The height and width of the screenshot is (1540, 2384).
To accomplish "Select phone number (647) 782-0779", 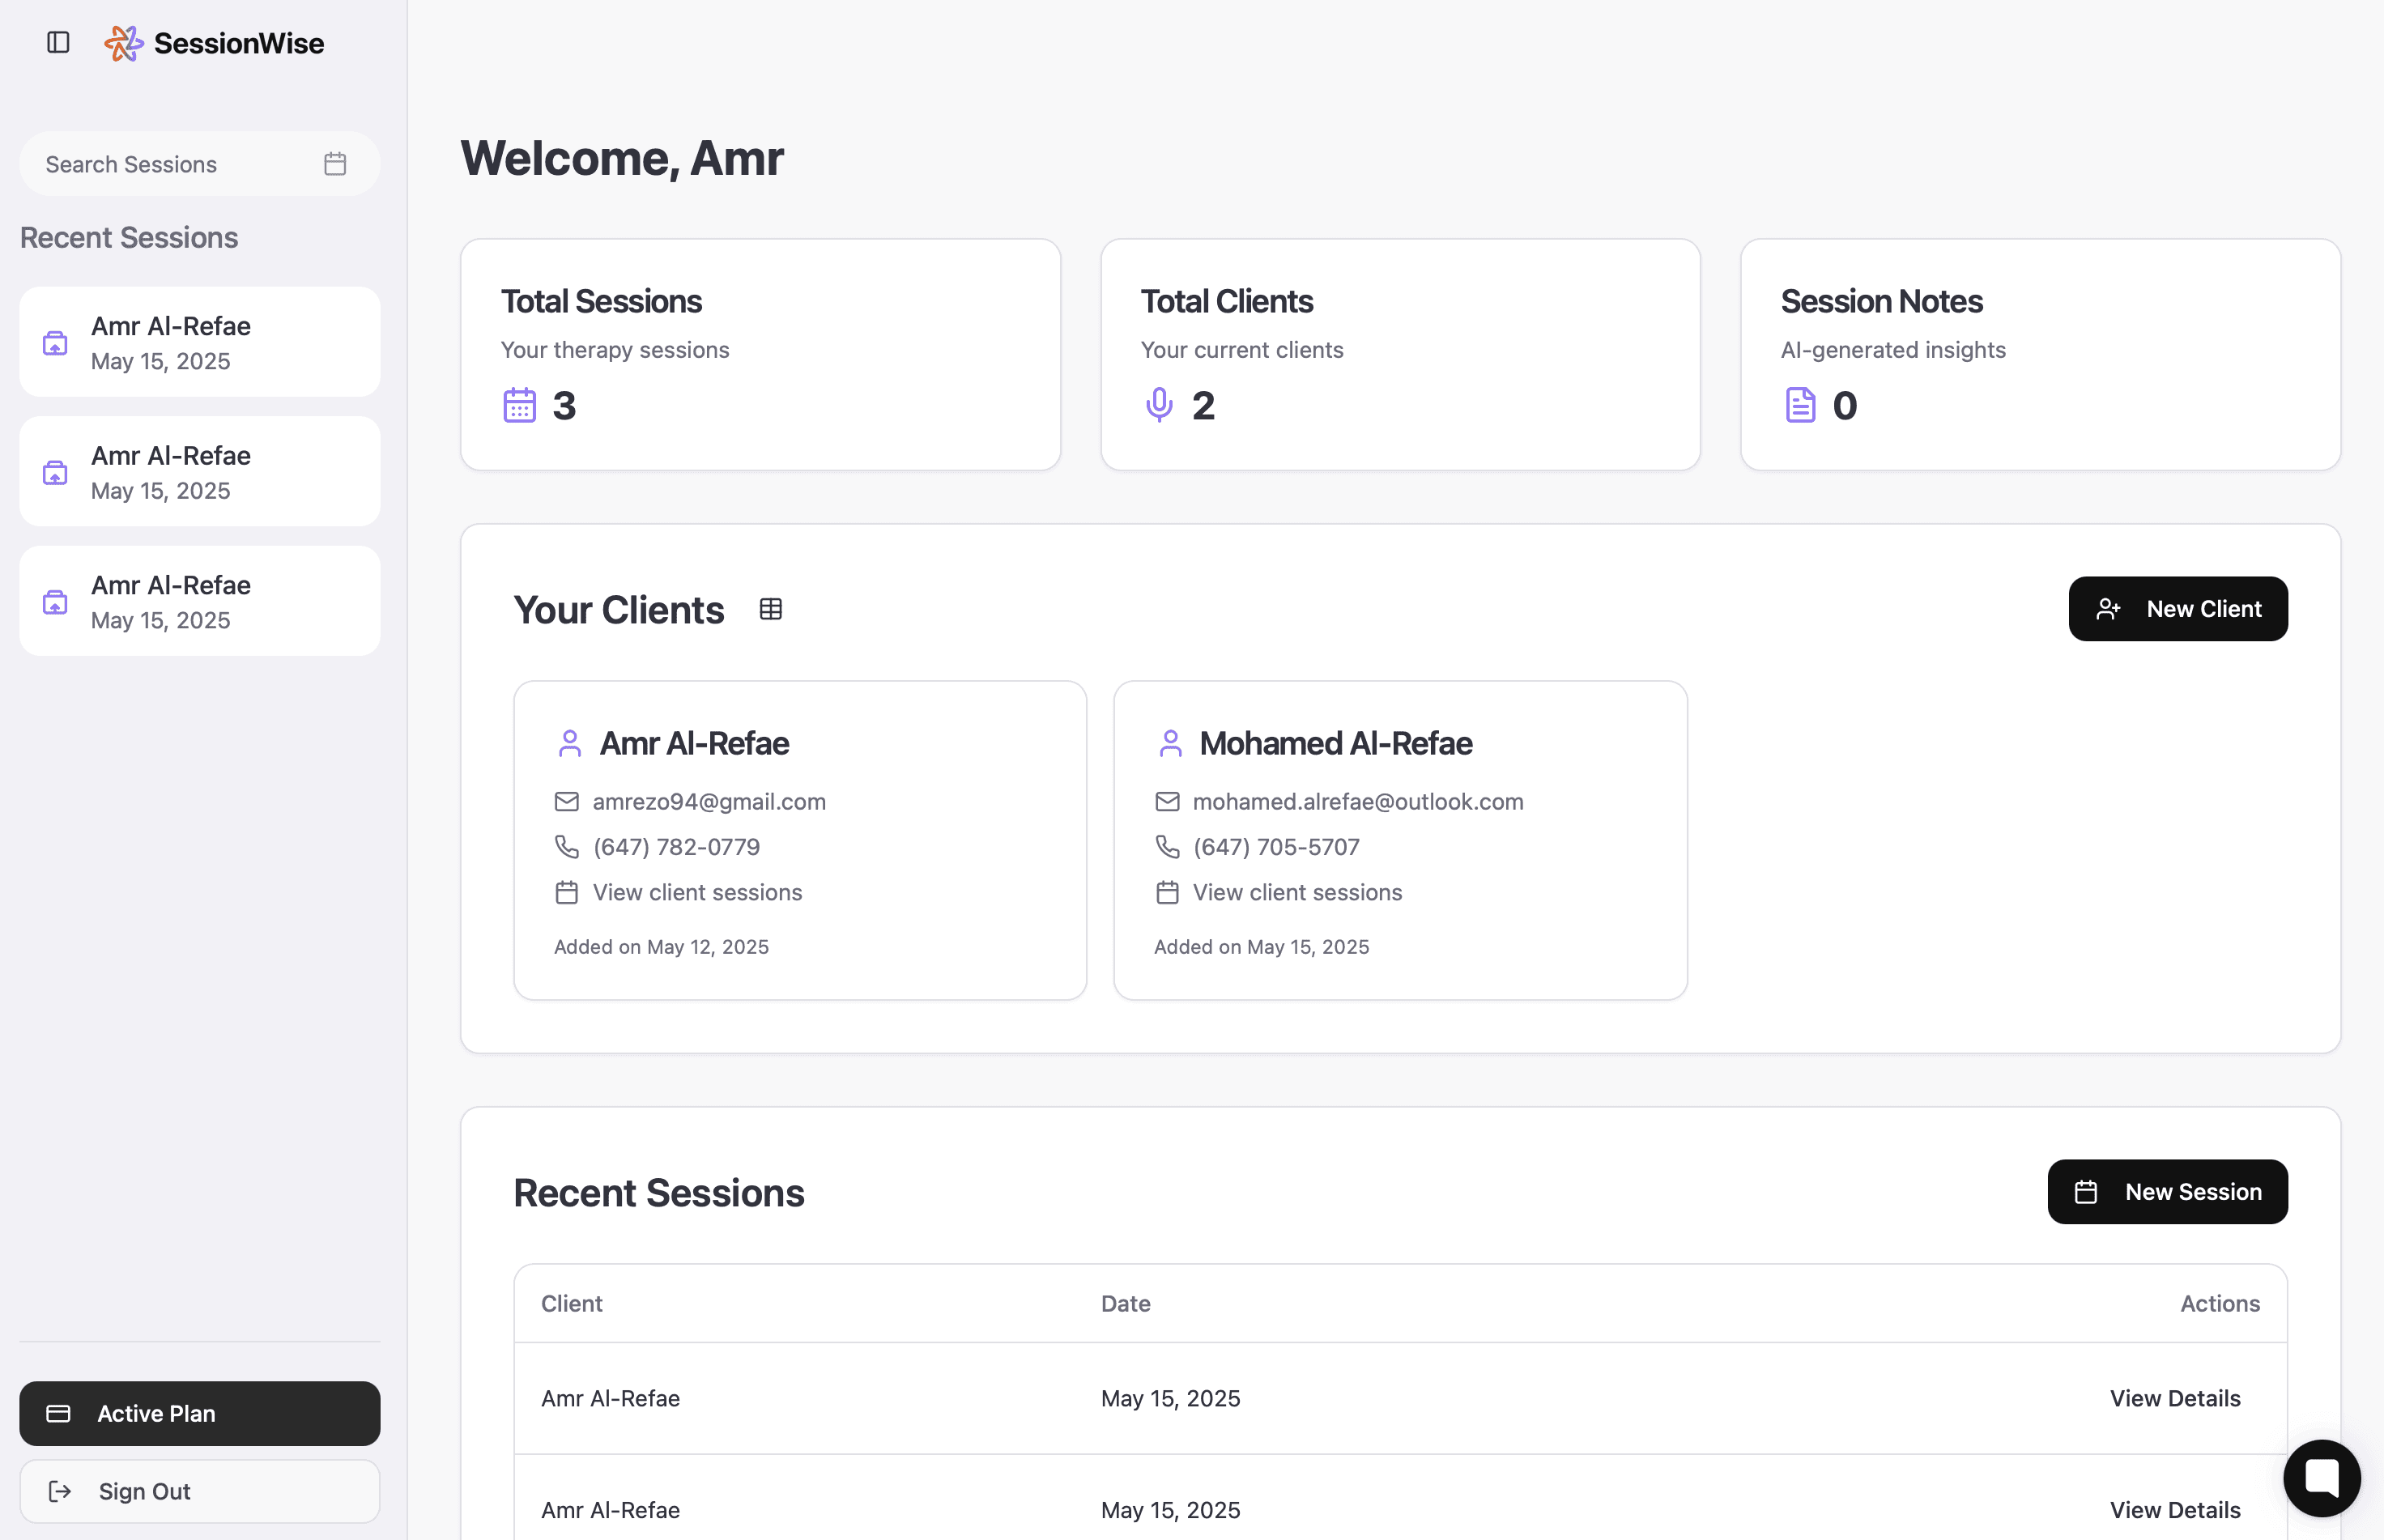I will 676,847.
